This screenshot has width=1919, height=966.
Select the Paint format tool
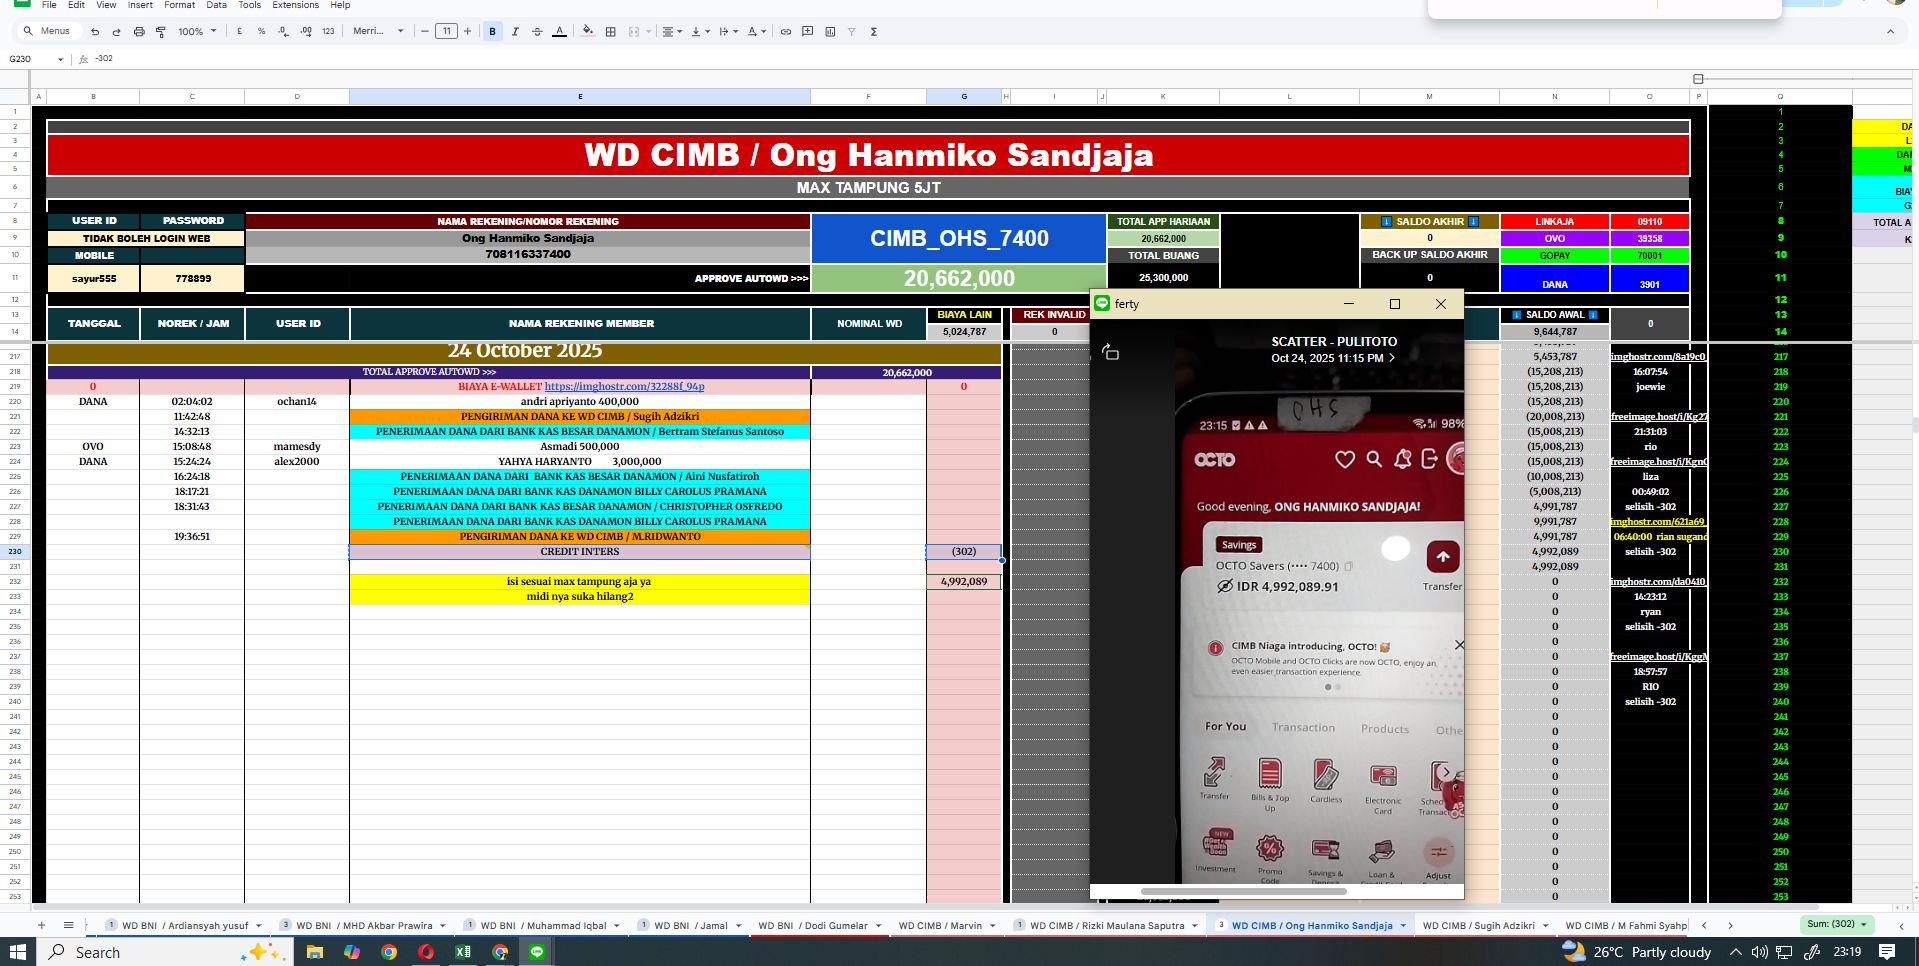pos(161,32)
